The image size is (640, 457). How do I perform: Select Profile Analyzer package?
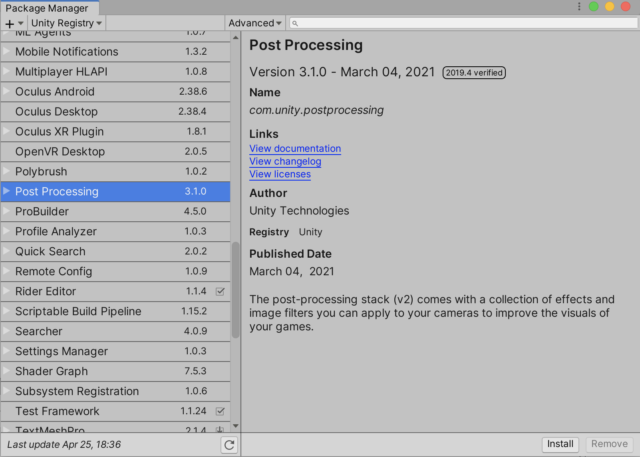pos(116,231)
